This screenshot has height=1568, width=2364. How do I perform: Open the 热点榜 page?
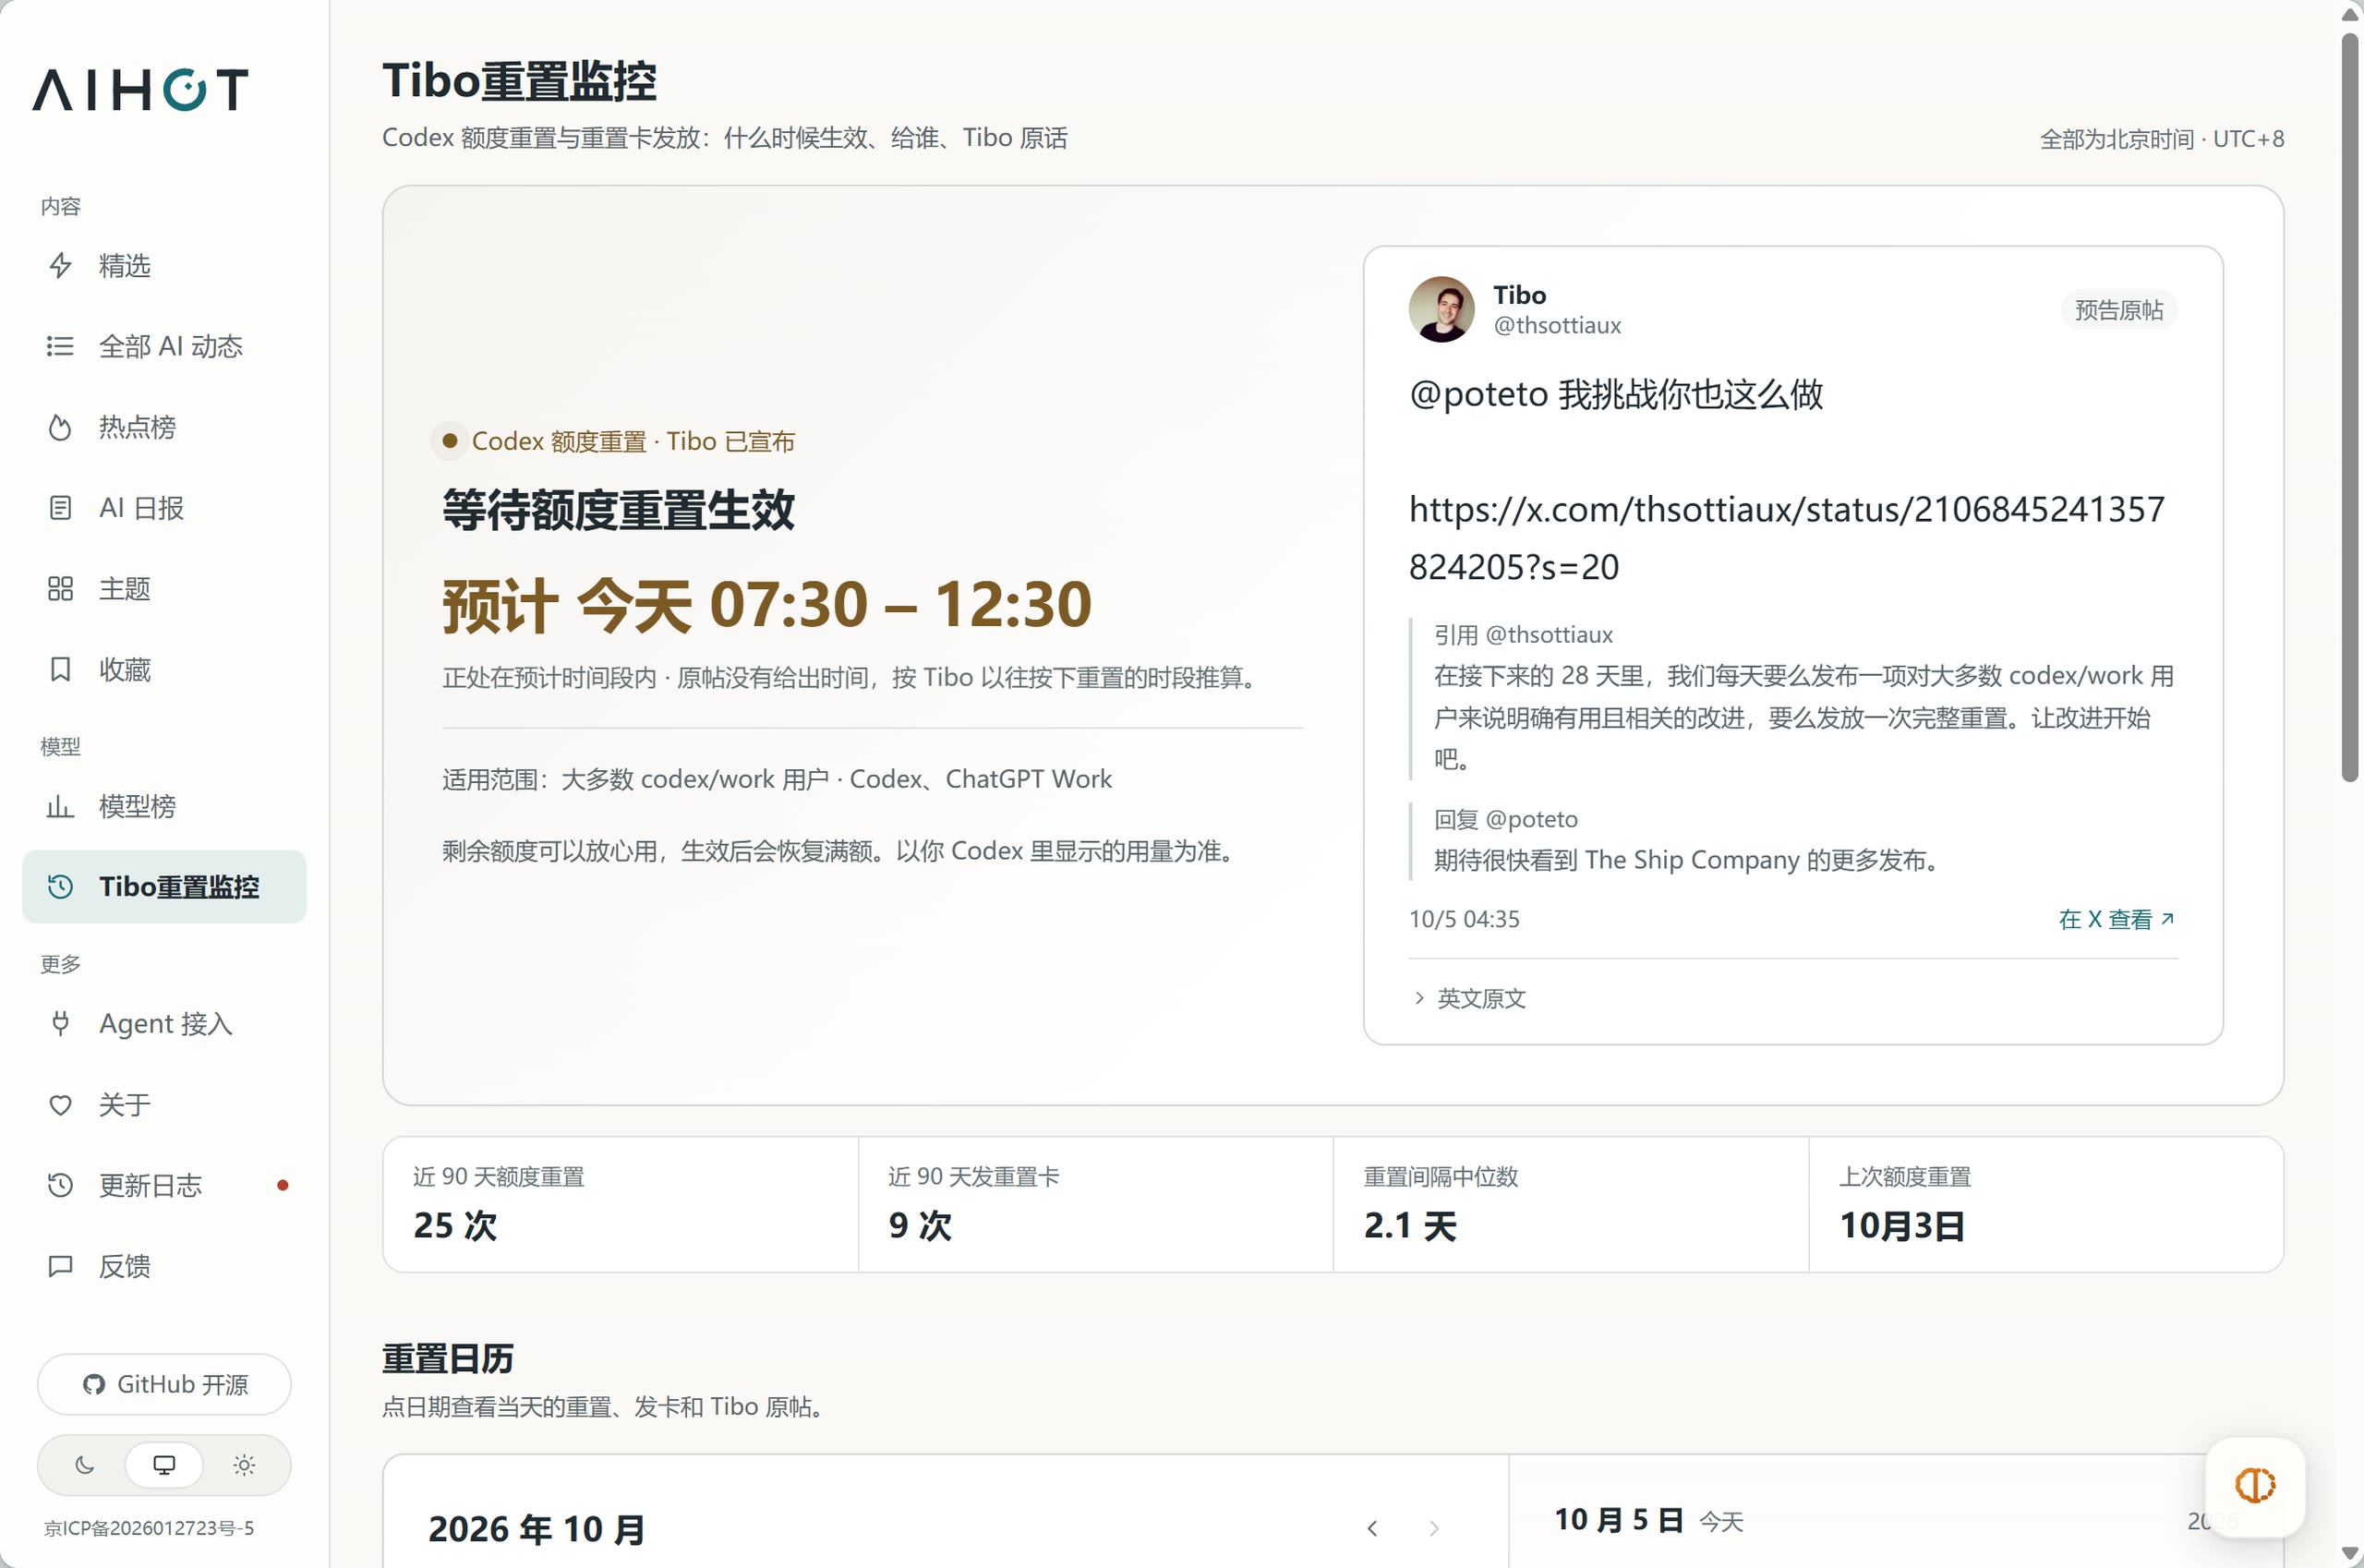pos(164,427)
